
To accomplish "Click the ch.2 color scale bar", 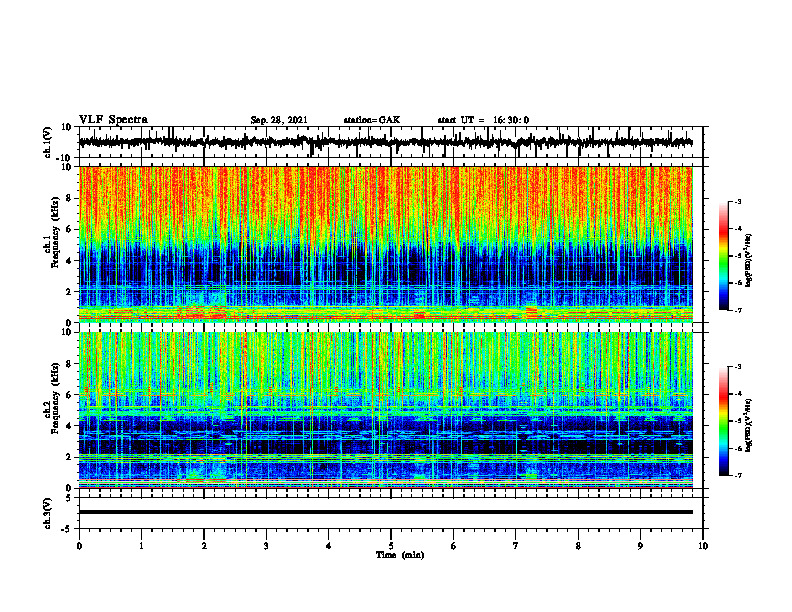I will (723, 421).
